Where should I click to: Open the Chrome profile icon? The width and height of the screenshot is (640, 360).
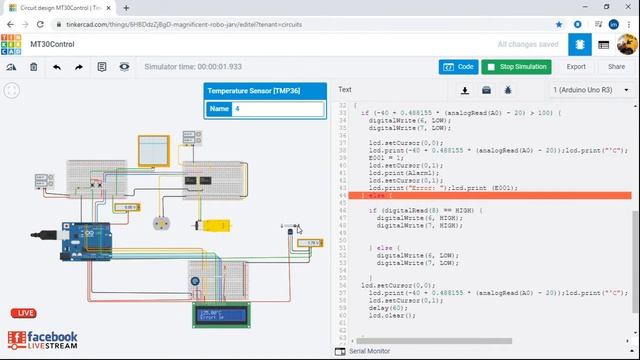(x=613, y=24)
